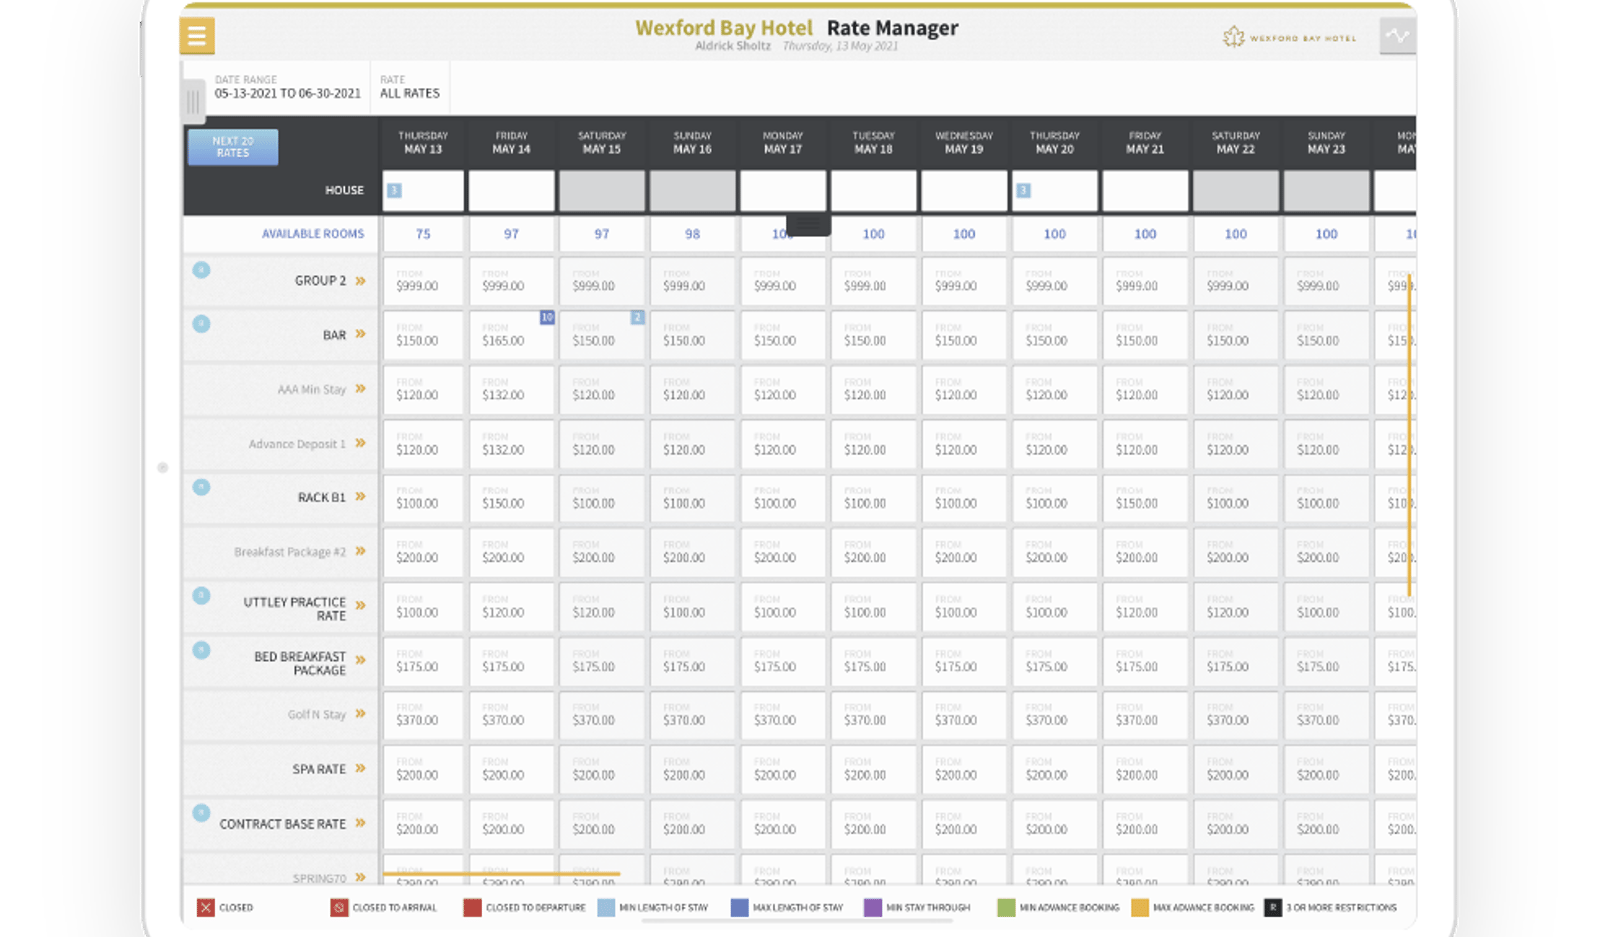Open Breakfast Package #2 $200.00 on May 23
The width and height of the screenshot is (1600, 937).
click(1326, 552)
